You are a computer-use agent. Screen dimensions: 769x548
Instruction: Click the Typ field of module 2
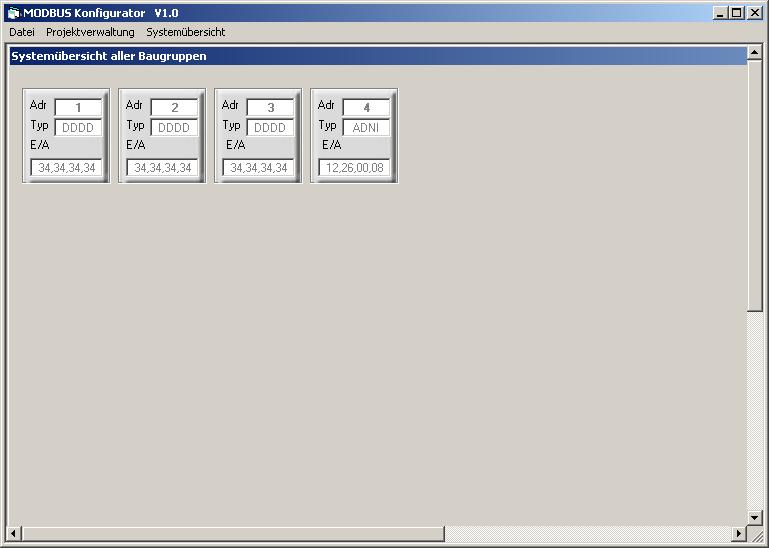pyautogui.click(x=174, y=128)
